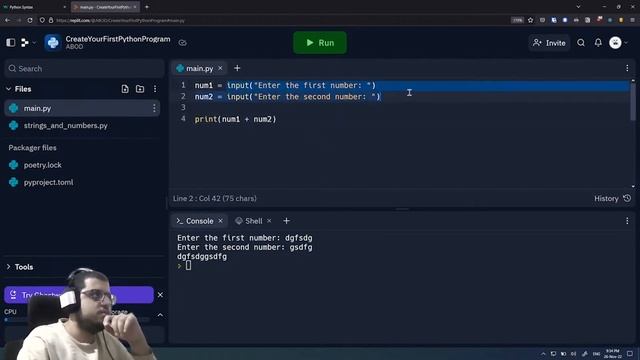Click the console prompt cursor
The width and height of the screenshot is (640, 360).
(188, 266)
